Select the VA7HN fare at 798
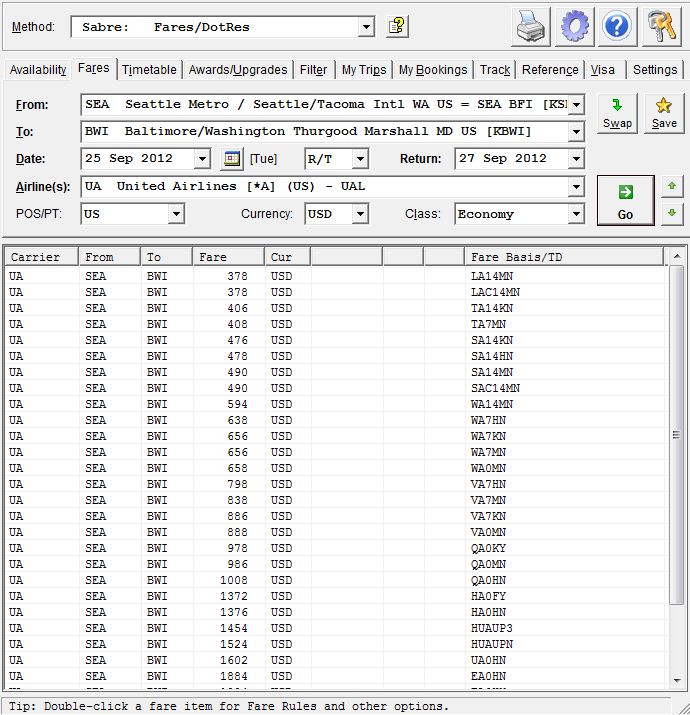Image resolution: width=690 pixels, height=715 pixels. (335, 484)
